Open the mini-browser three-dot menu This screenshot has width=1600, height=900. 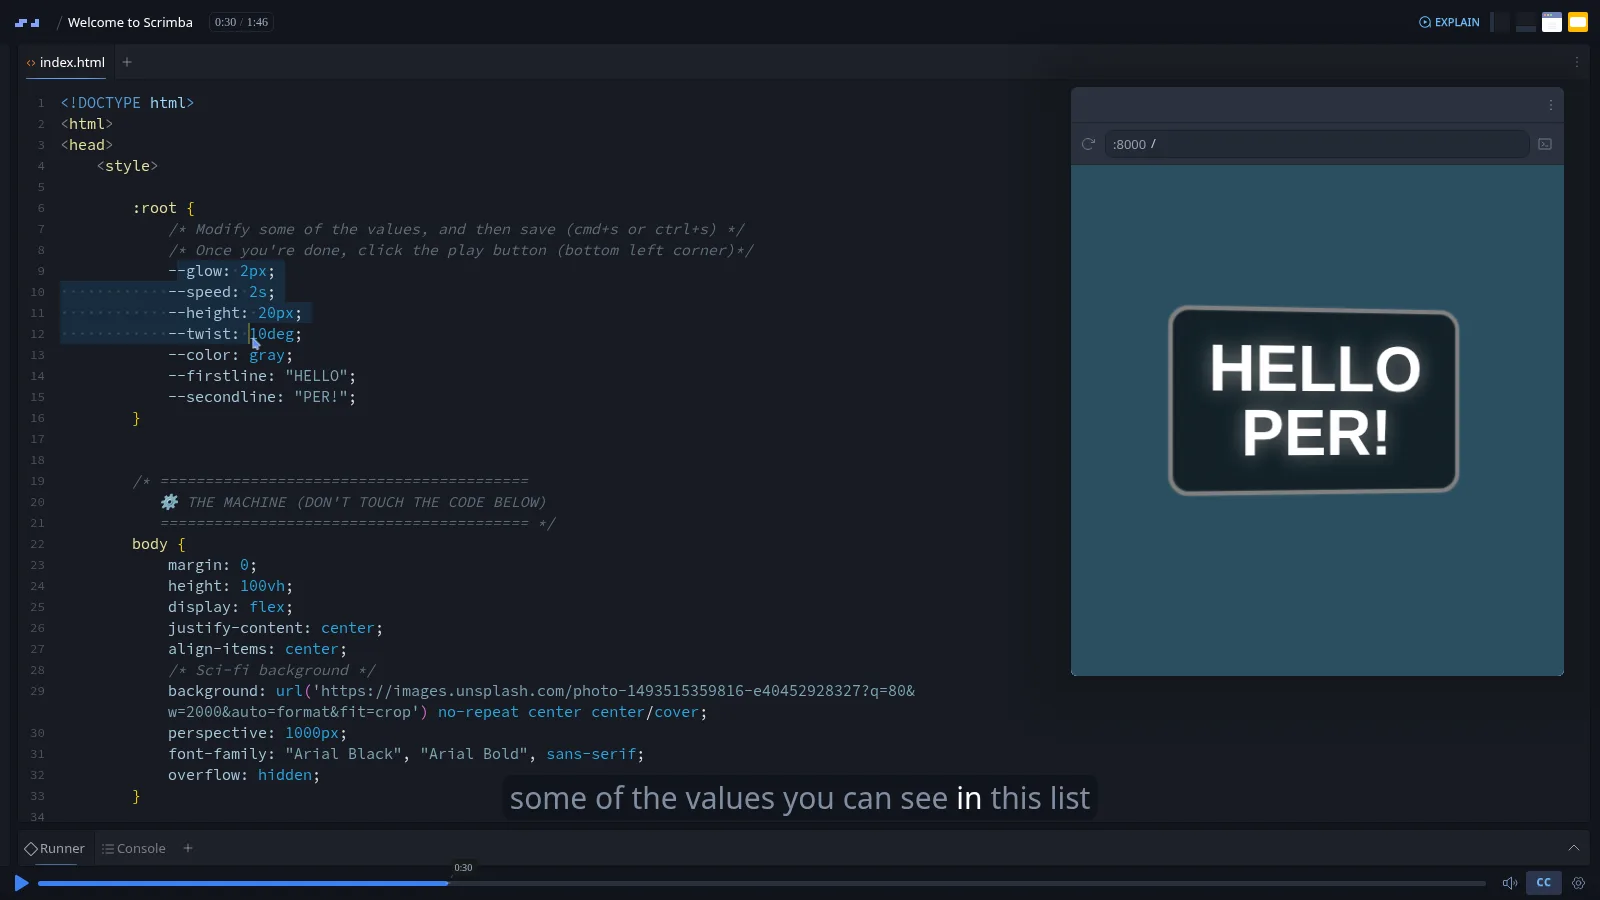click(1551, 105)
